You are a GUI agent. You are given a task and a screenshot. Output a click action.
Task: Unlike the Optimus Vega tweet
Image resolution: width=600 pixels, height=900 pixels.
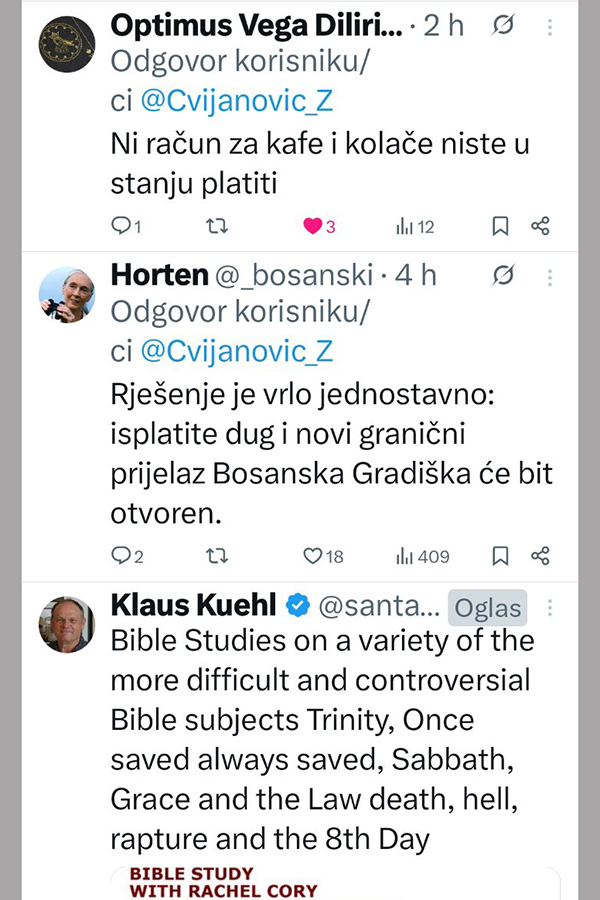312,227
